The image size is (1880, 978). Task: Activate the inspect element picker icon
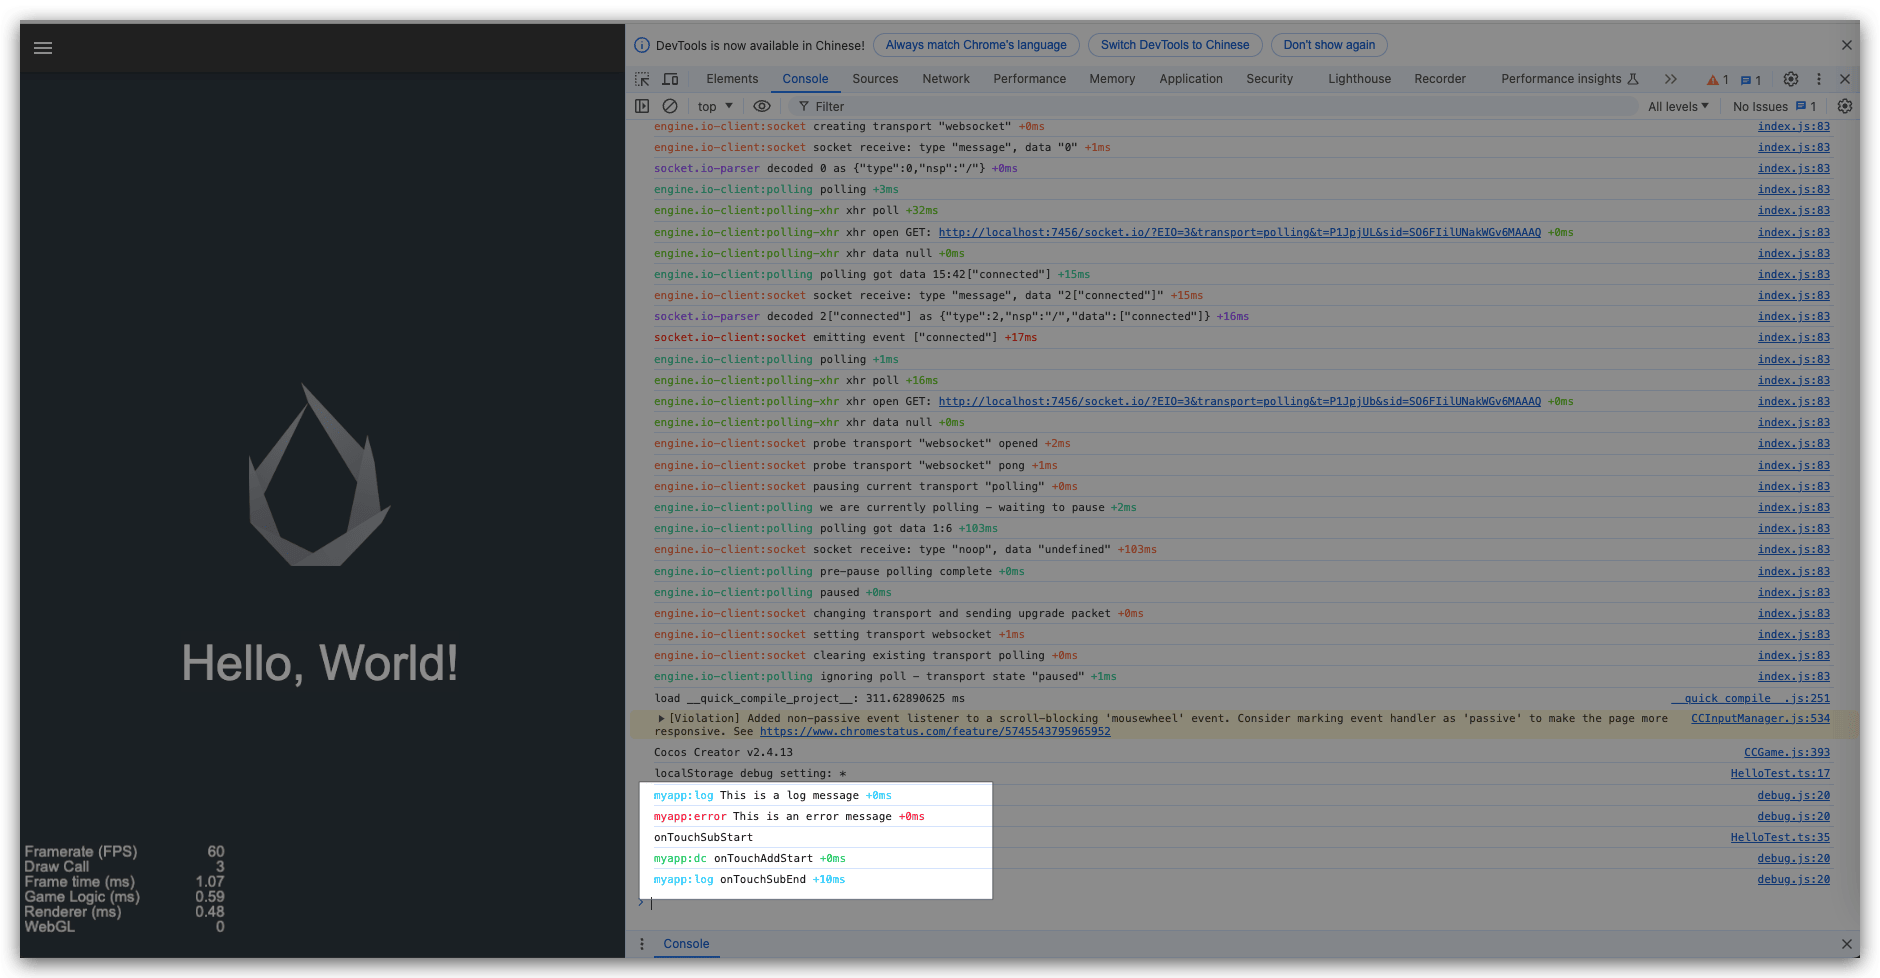click(x=642, y=79)
